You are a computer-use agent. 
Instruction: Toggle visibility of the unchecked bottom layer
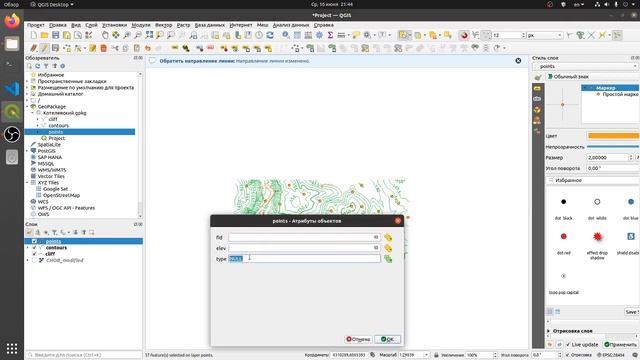click(x=34, y=260)
